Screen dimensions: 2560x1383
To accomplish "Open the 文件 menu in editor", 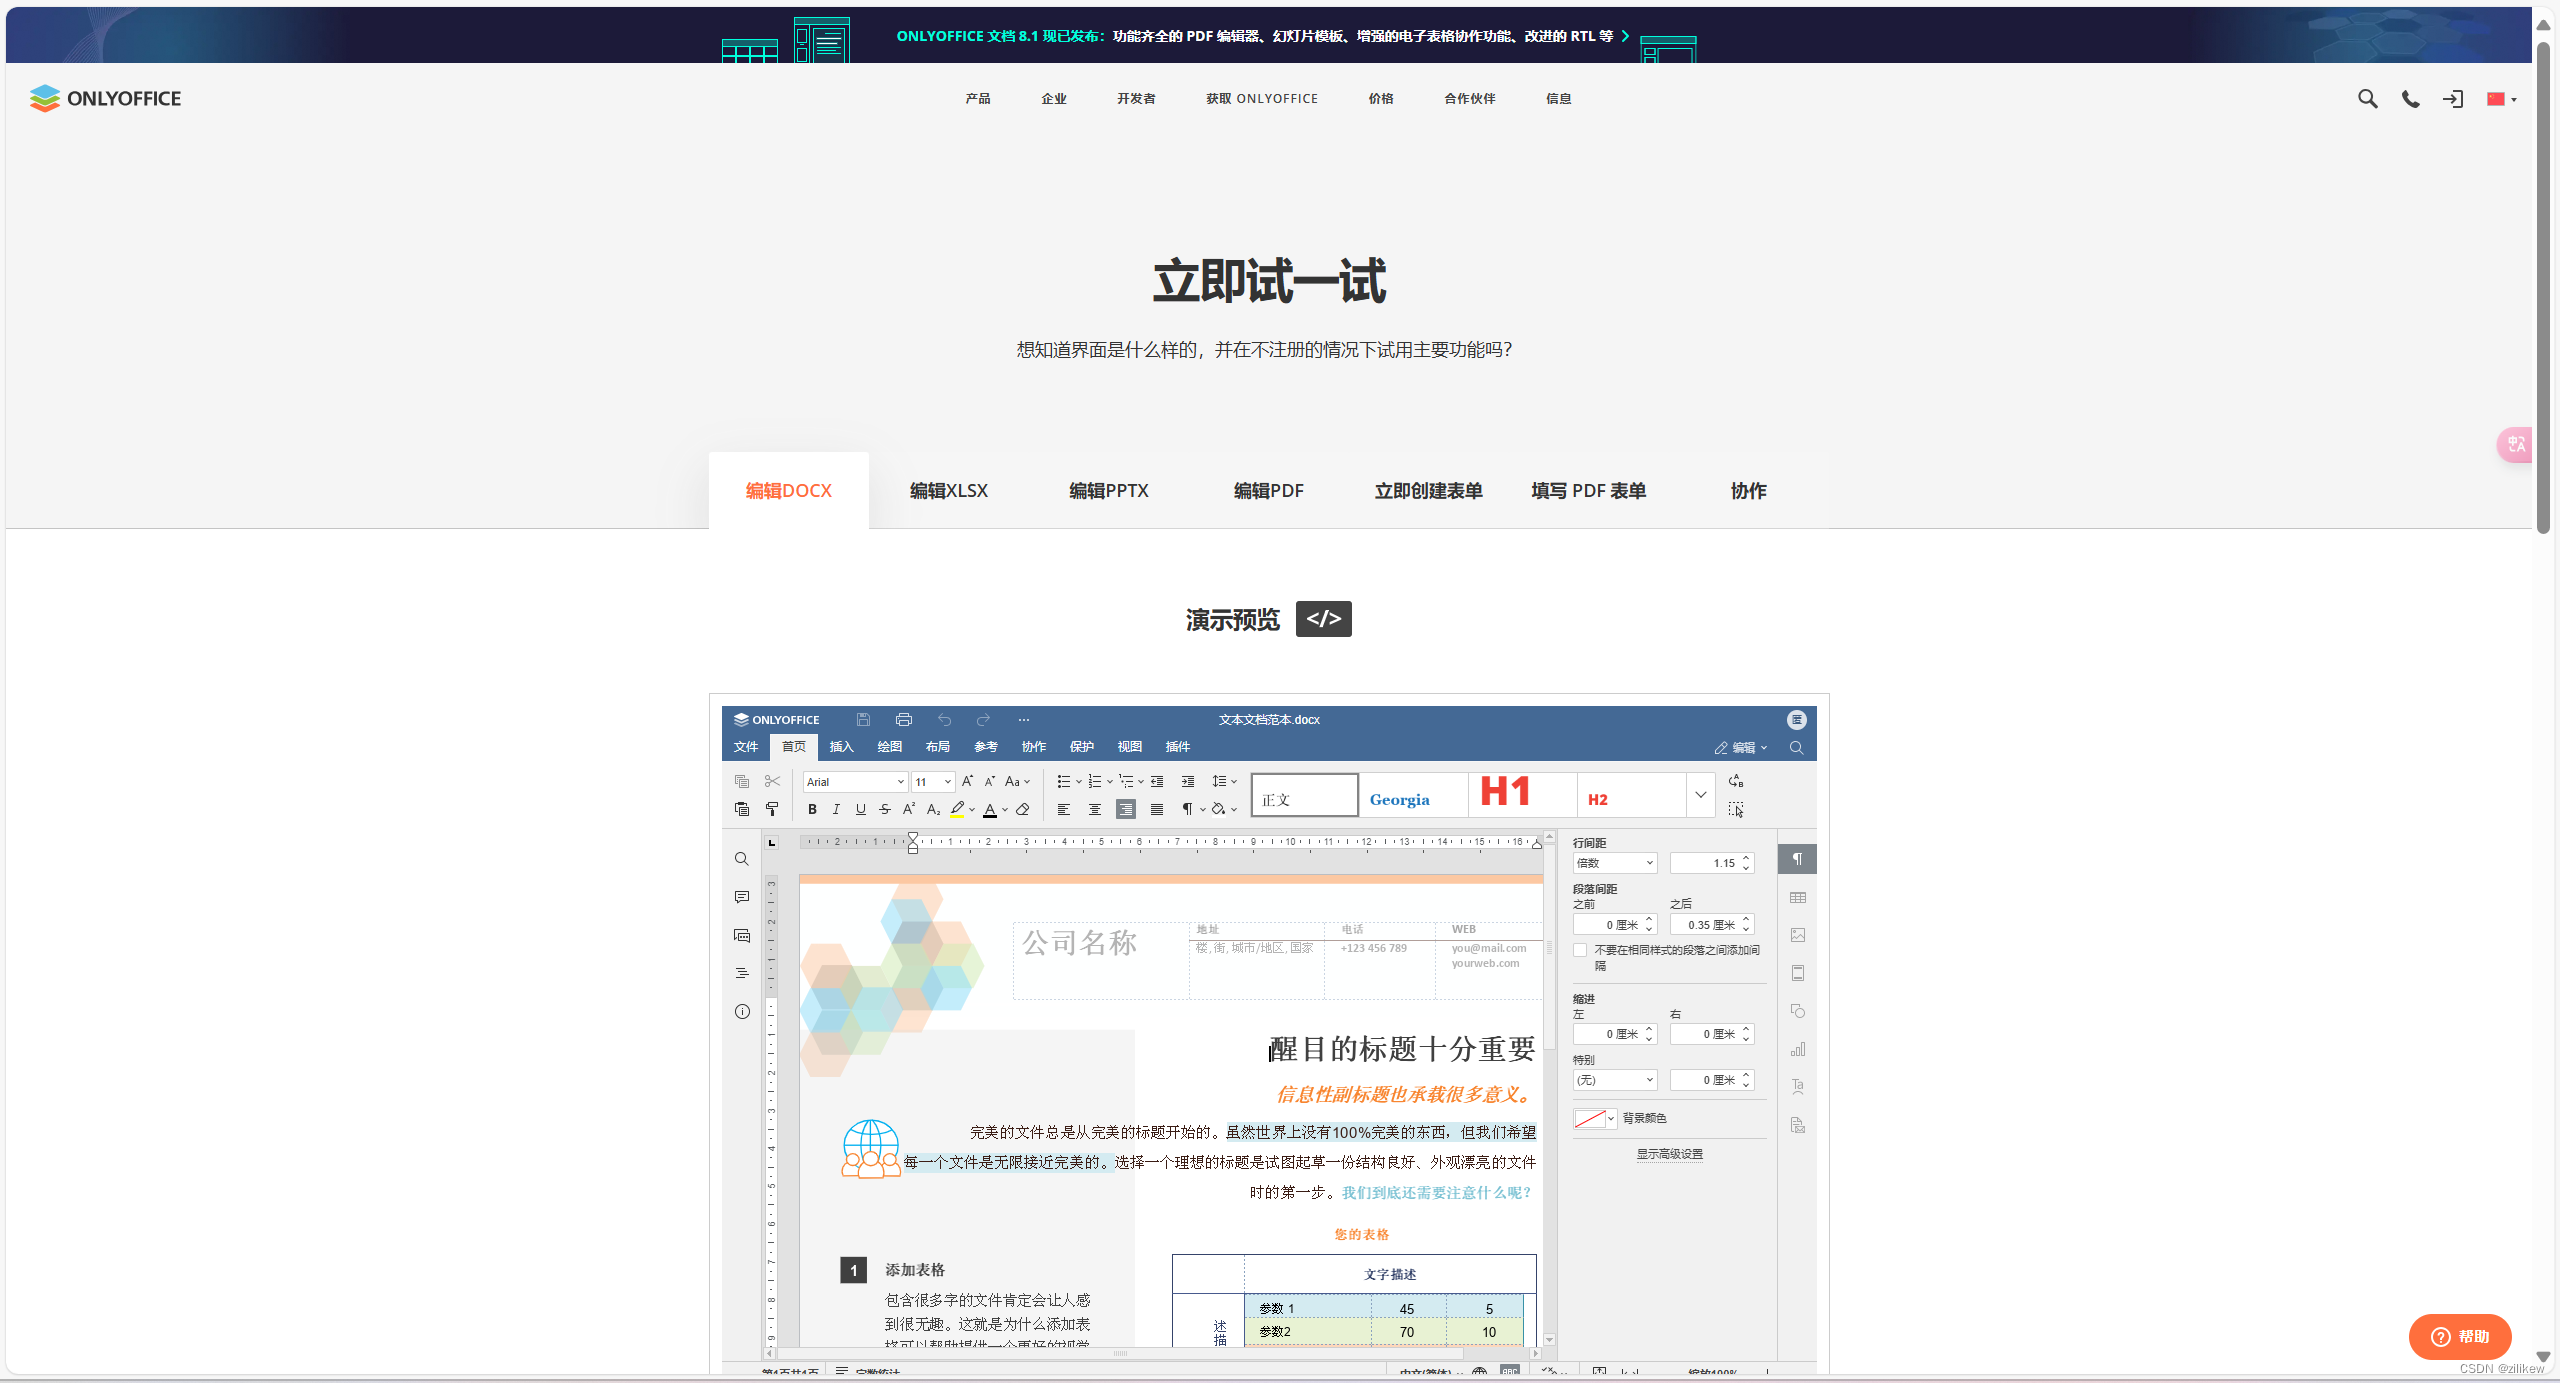I will (746, 747).
